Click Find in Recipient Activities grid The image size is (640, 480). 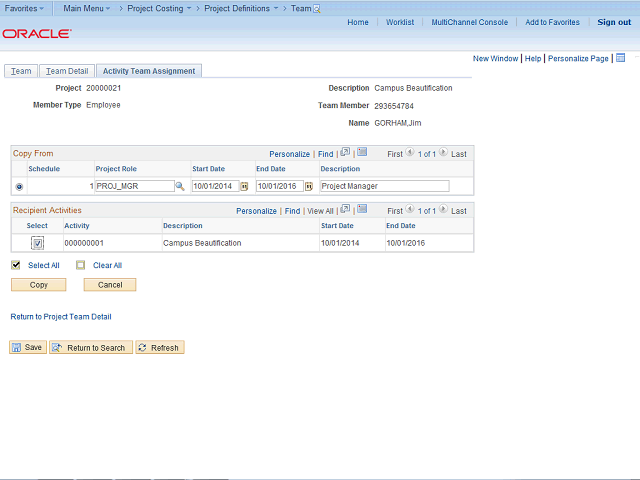tap(292, 211)
